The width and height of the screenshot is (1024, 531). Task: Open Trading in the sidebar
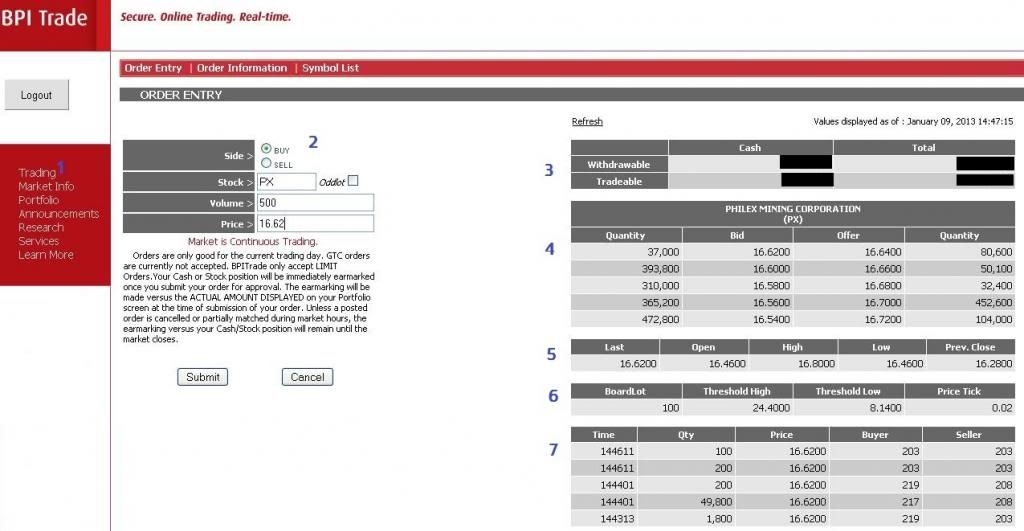37,172
